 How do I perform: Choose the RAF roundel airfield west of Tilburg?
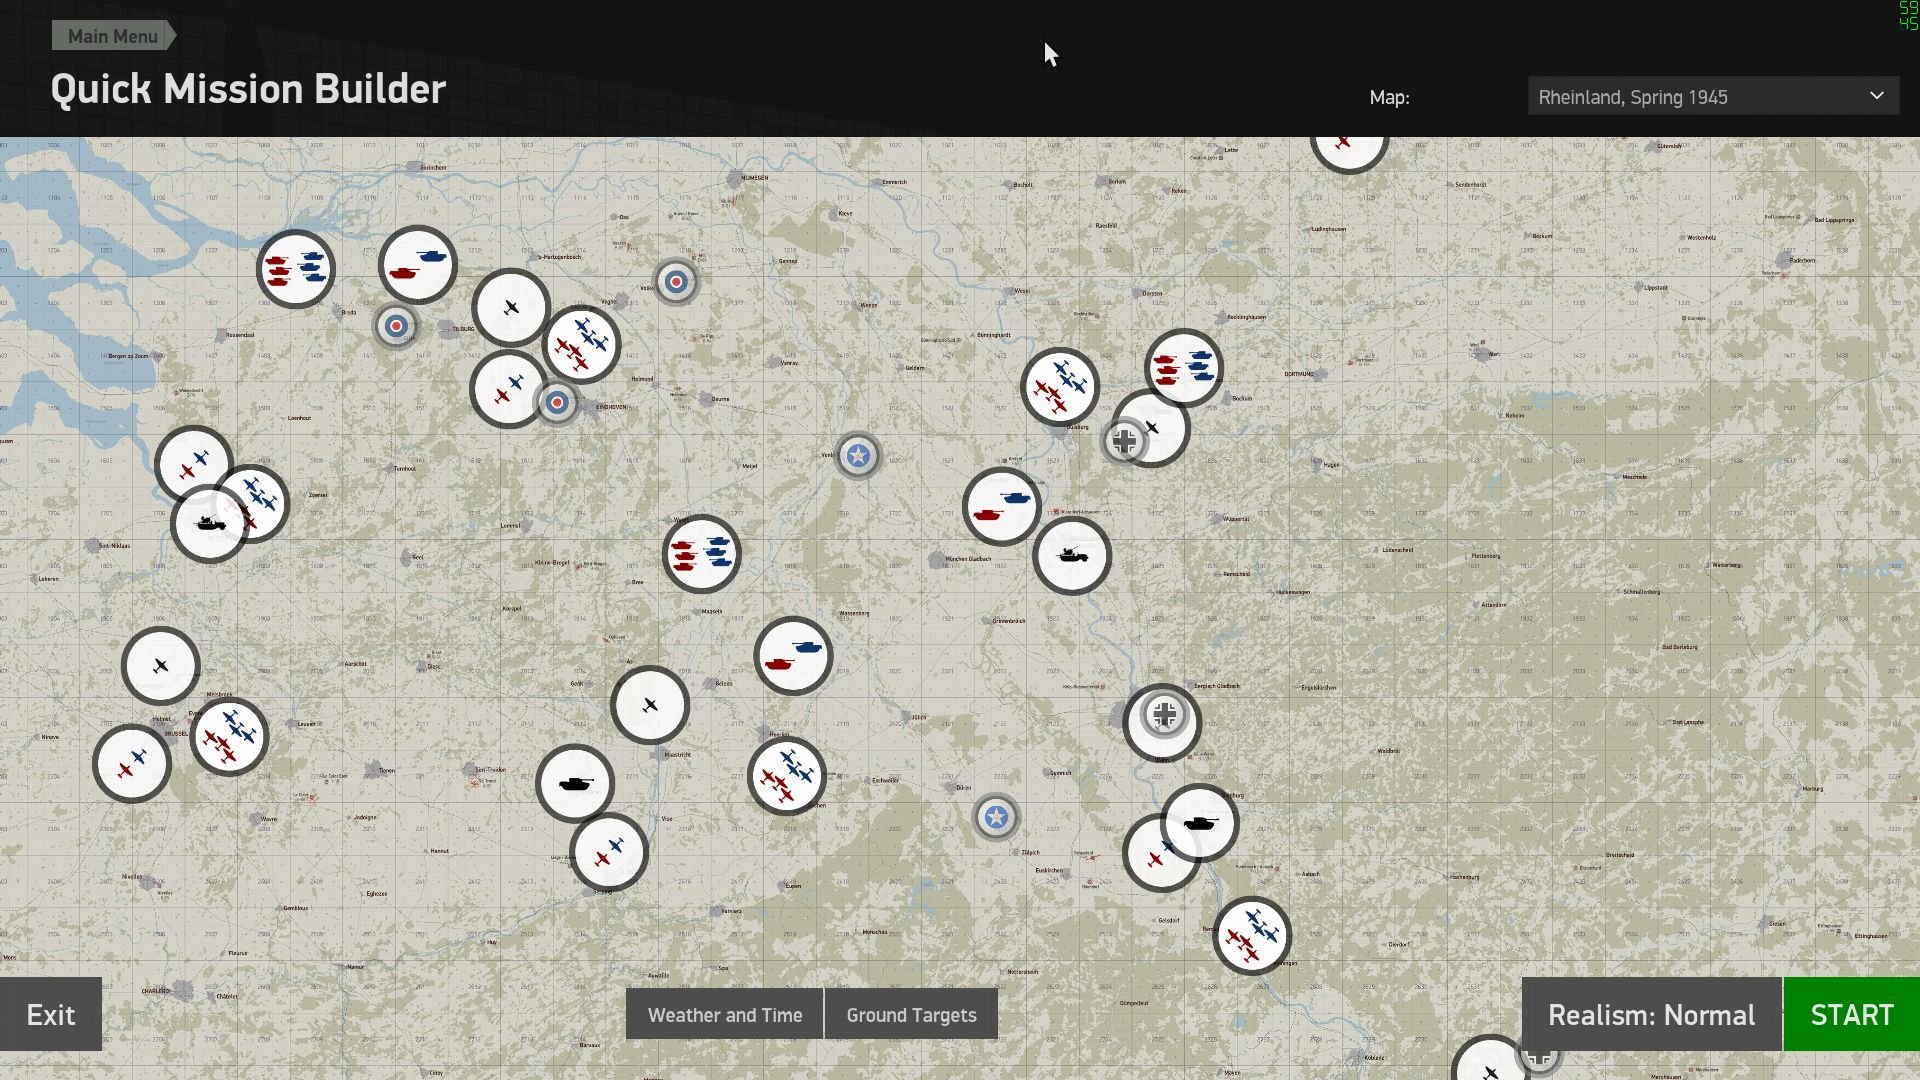(x=396, y=326)
